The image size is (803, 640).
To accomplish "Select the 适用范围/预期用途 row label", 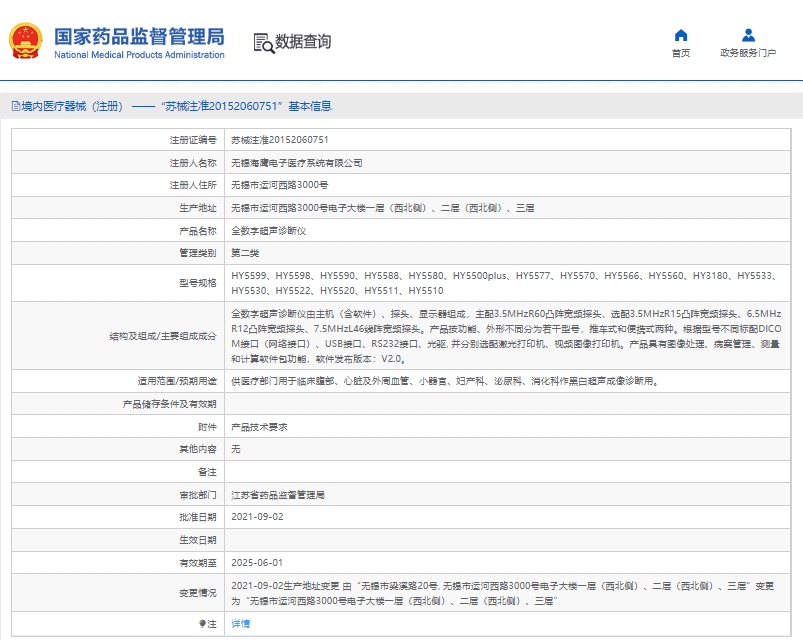I will [x=177, y=381].
